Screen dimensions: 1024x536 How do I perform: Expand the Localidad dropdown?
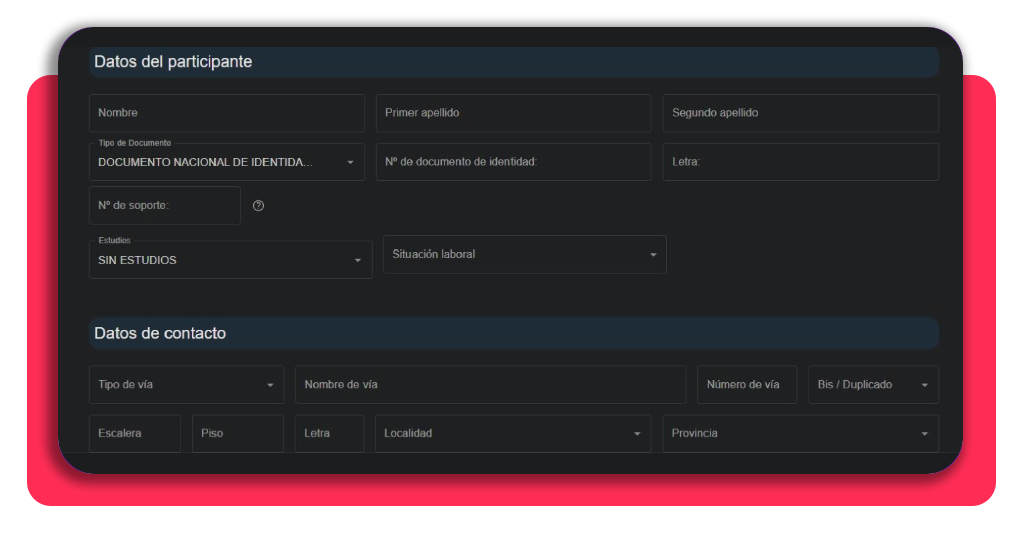click(513, 434)
